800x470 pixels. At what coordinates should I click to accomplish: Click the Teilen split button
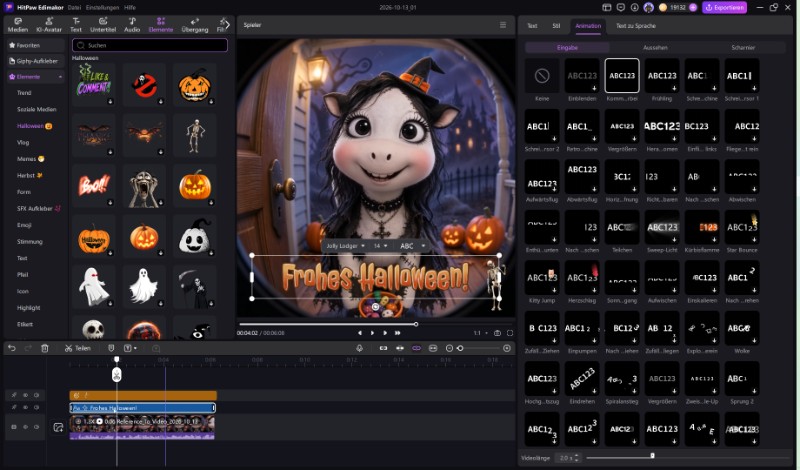coord(78,348)
